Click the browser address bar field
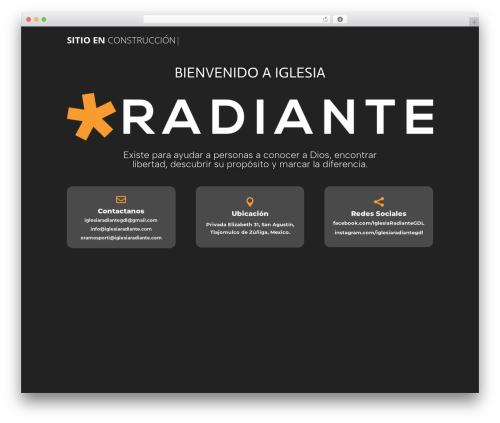 [x=237, y=19]
